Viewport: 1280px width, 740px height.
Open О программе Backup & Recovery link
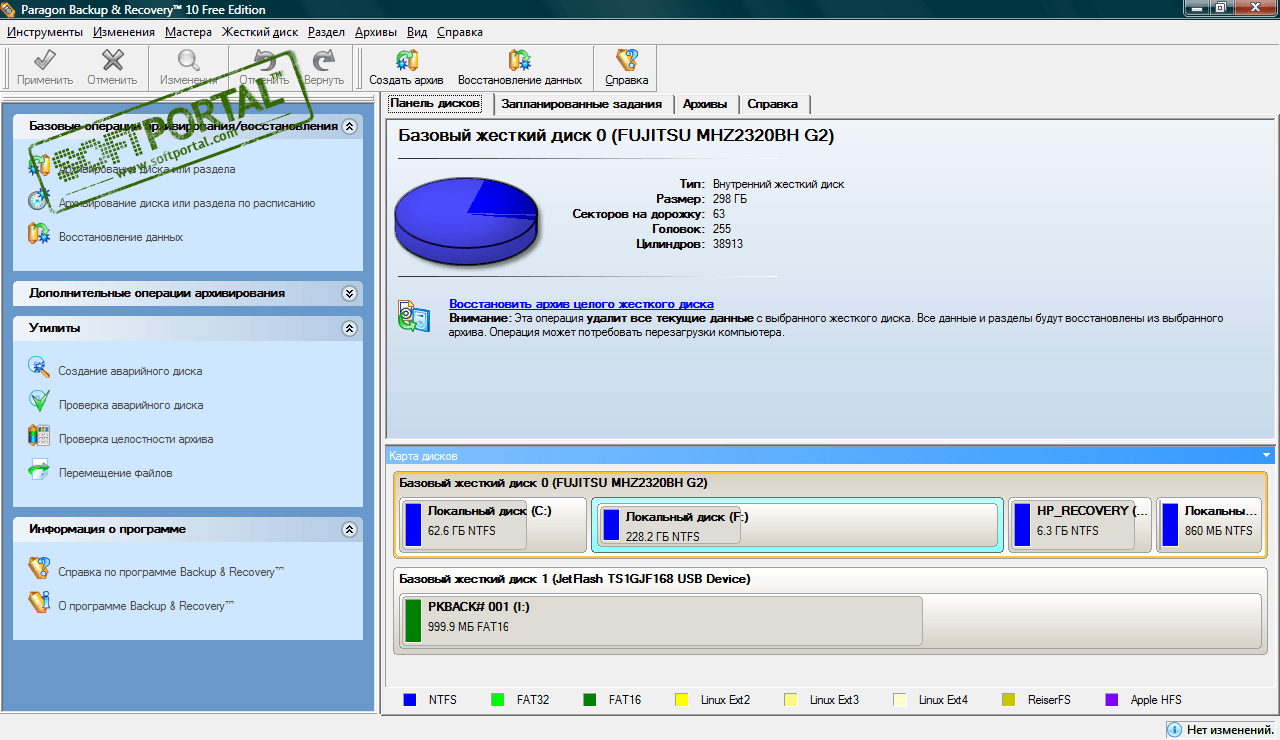tap(147, 606)
